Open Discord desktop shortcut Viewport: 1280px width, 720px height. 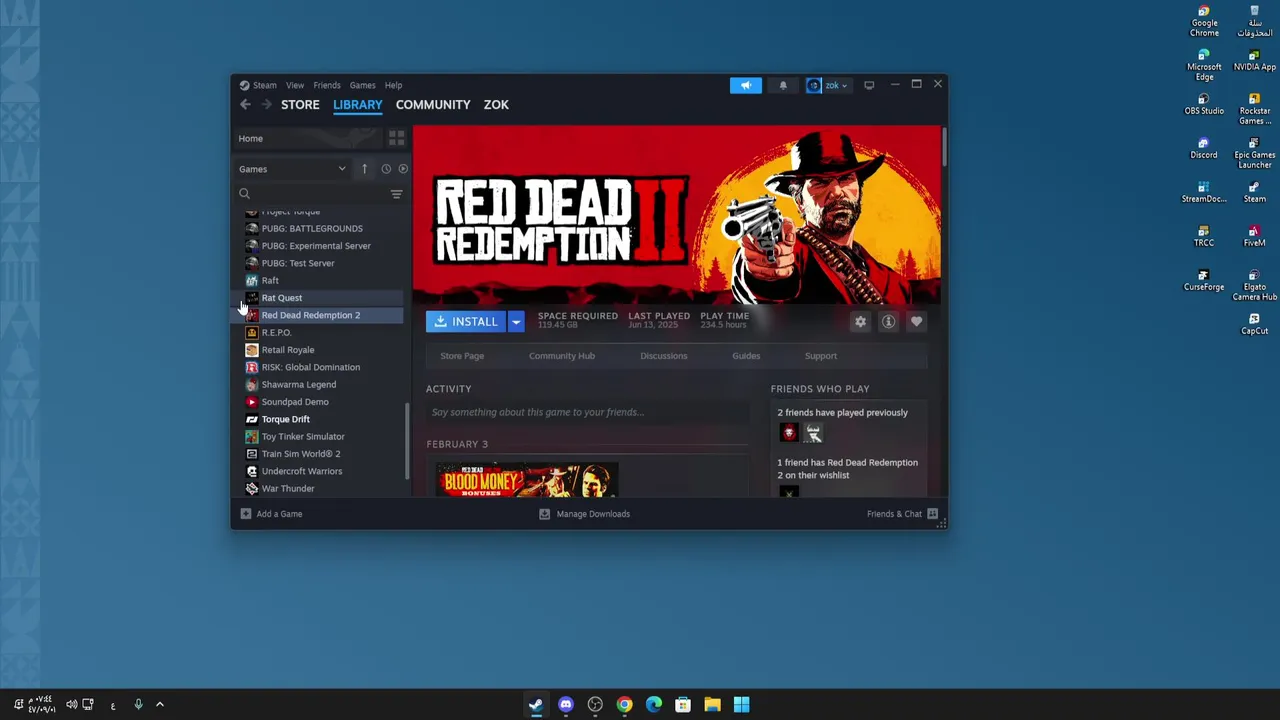click(1204, 149)
